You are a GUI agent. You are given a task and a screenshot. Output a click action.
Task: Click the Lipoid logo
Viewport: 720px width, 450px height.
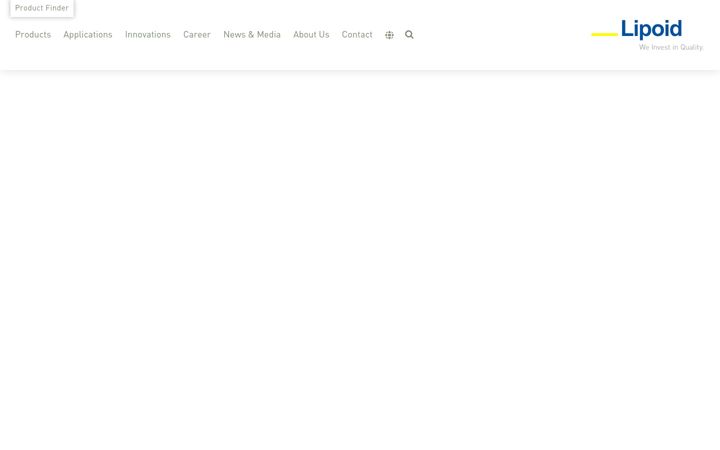[647, 35]
